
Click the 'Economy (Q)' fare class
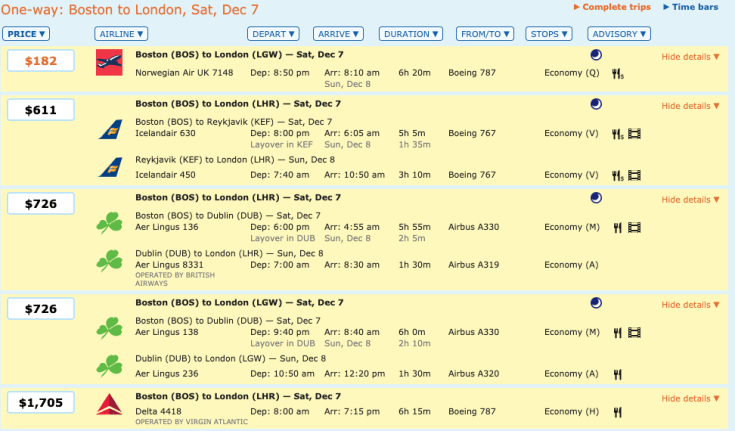click(572, 73)
